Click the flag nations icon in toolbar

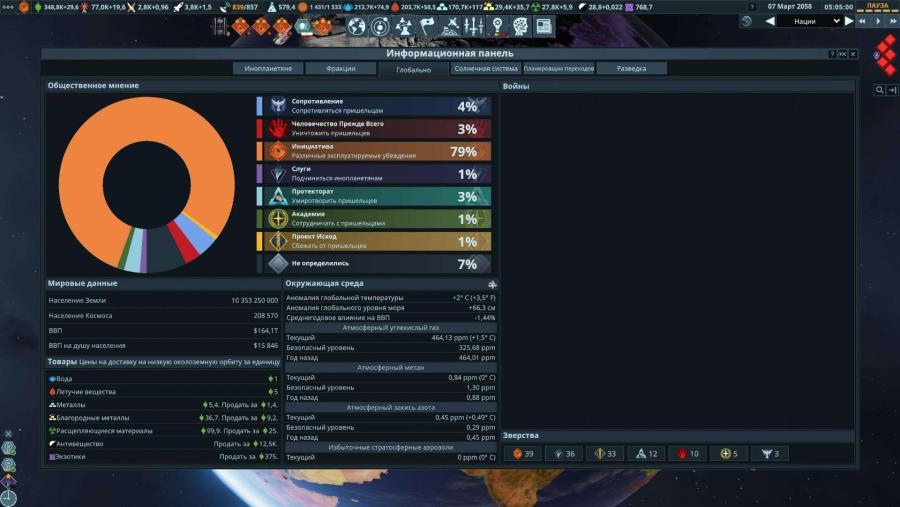tap(427, 26)
